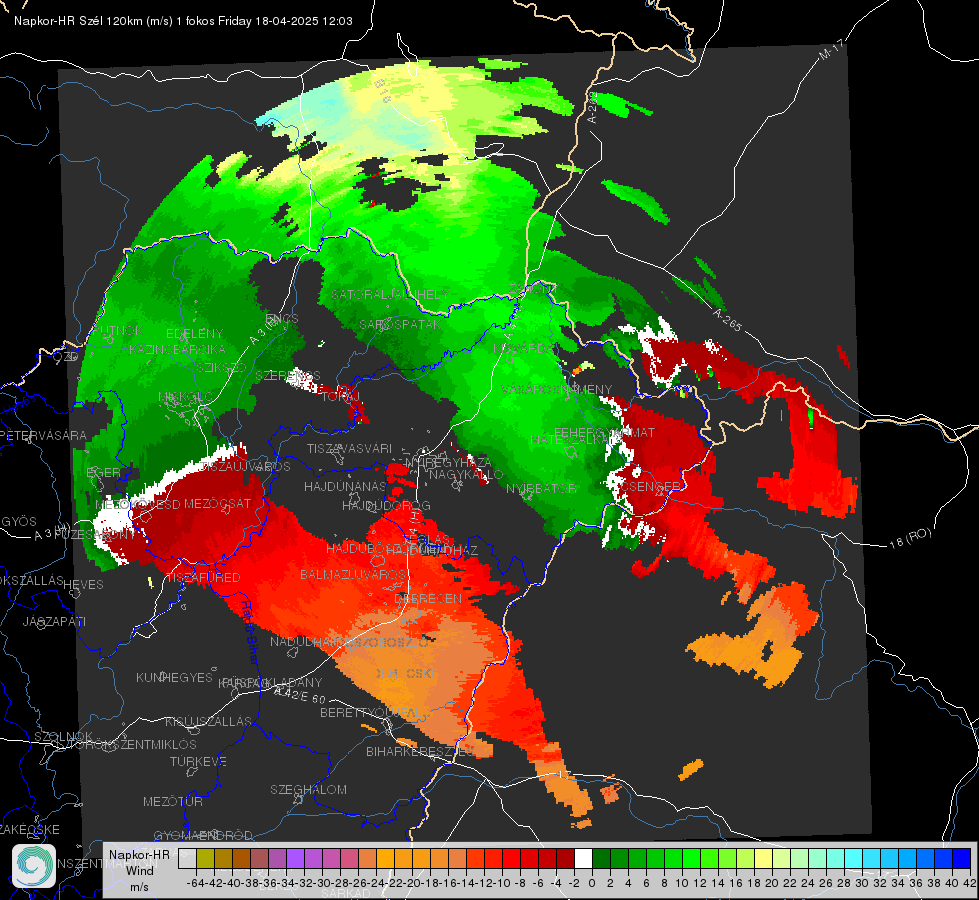Choose the light gray first swatch in the legend
Image resolution: width=979 pixels, height=900 pixels.
pyautogui.click(x=187, y=859)
